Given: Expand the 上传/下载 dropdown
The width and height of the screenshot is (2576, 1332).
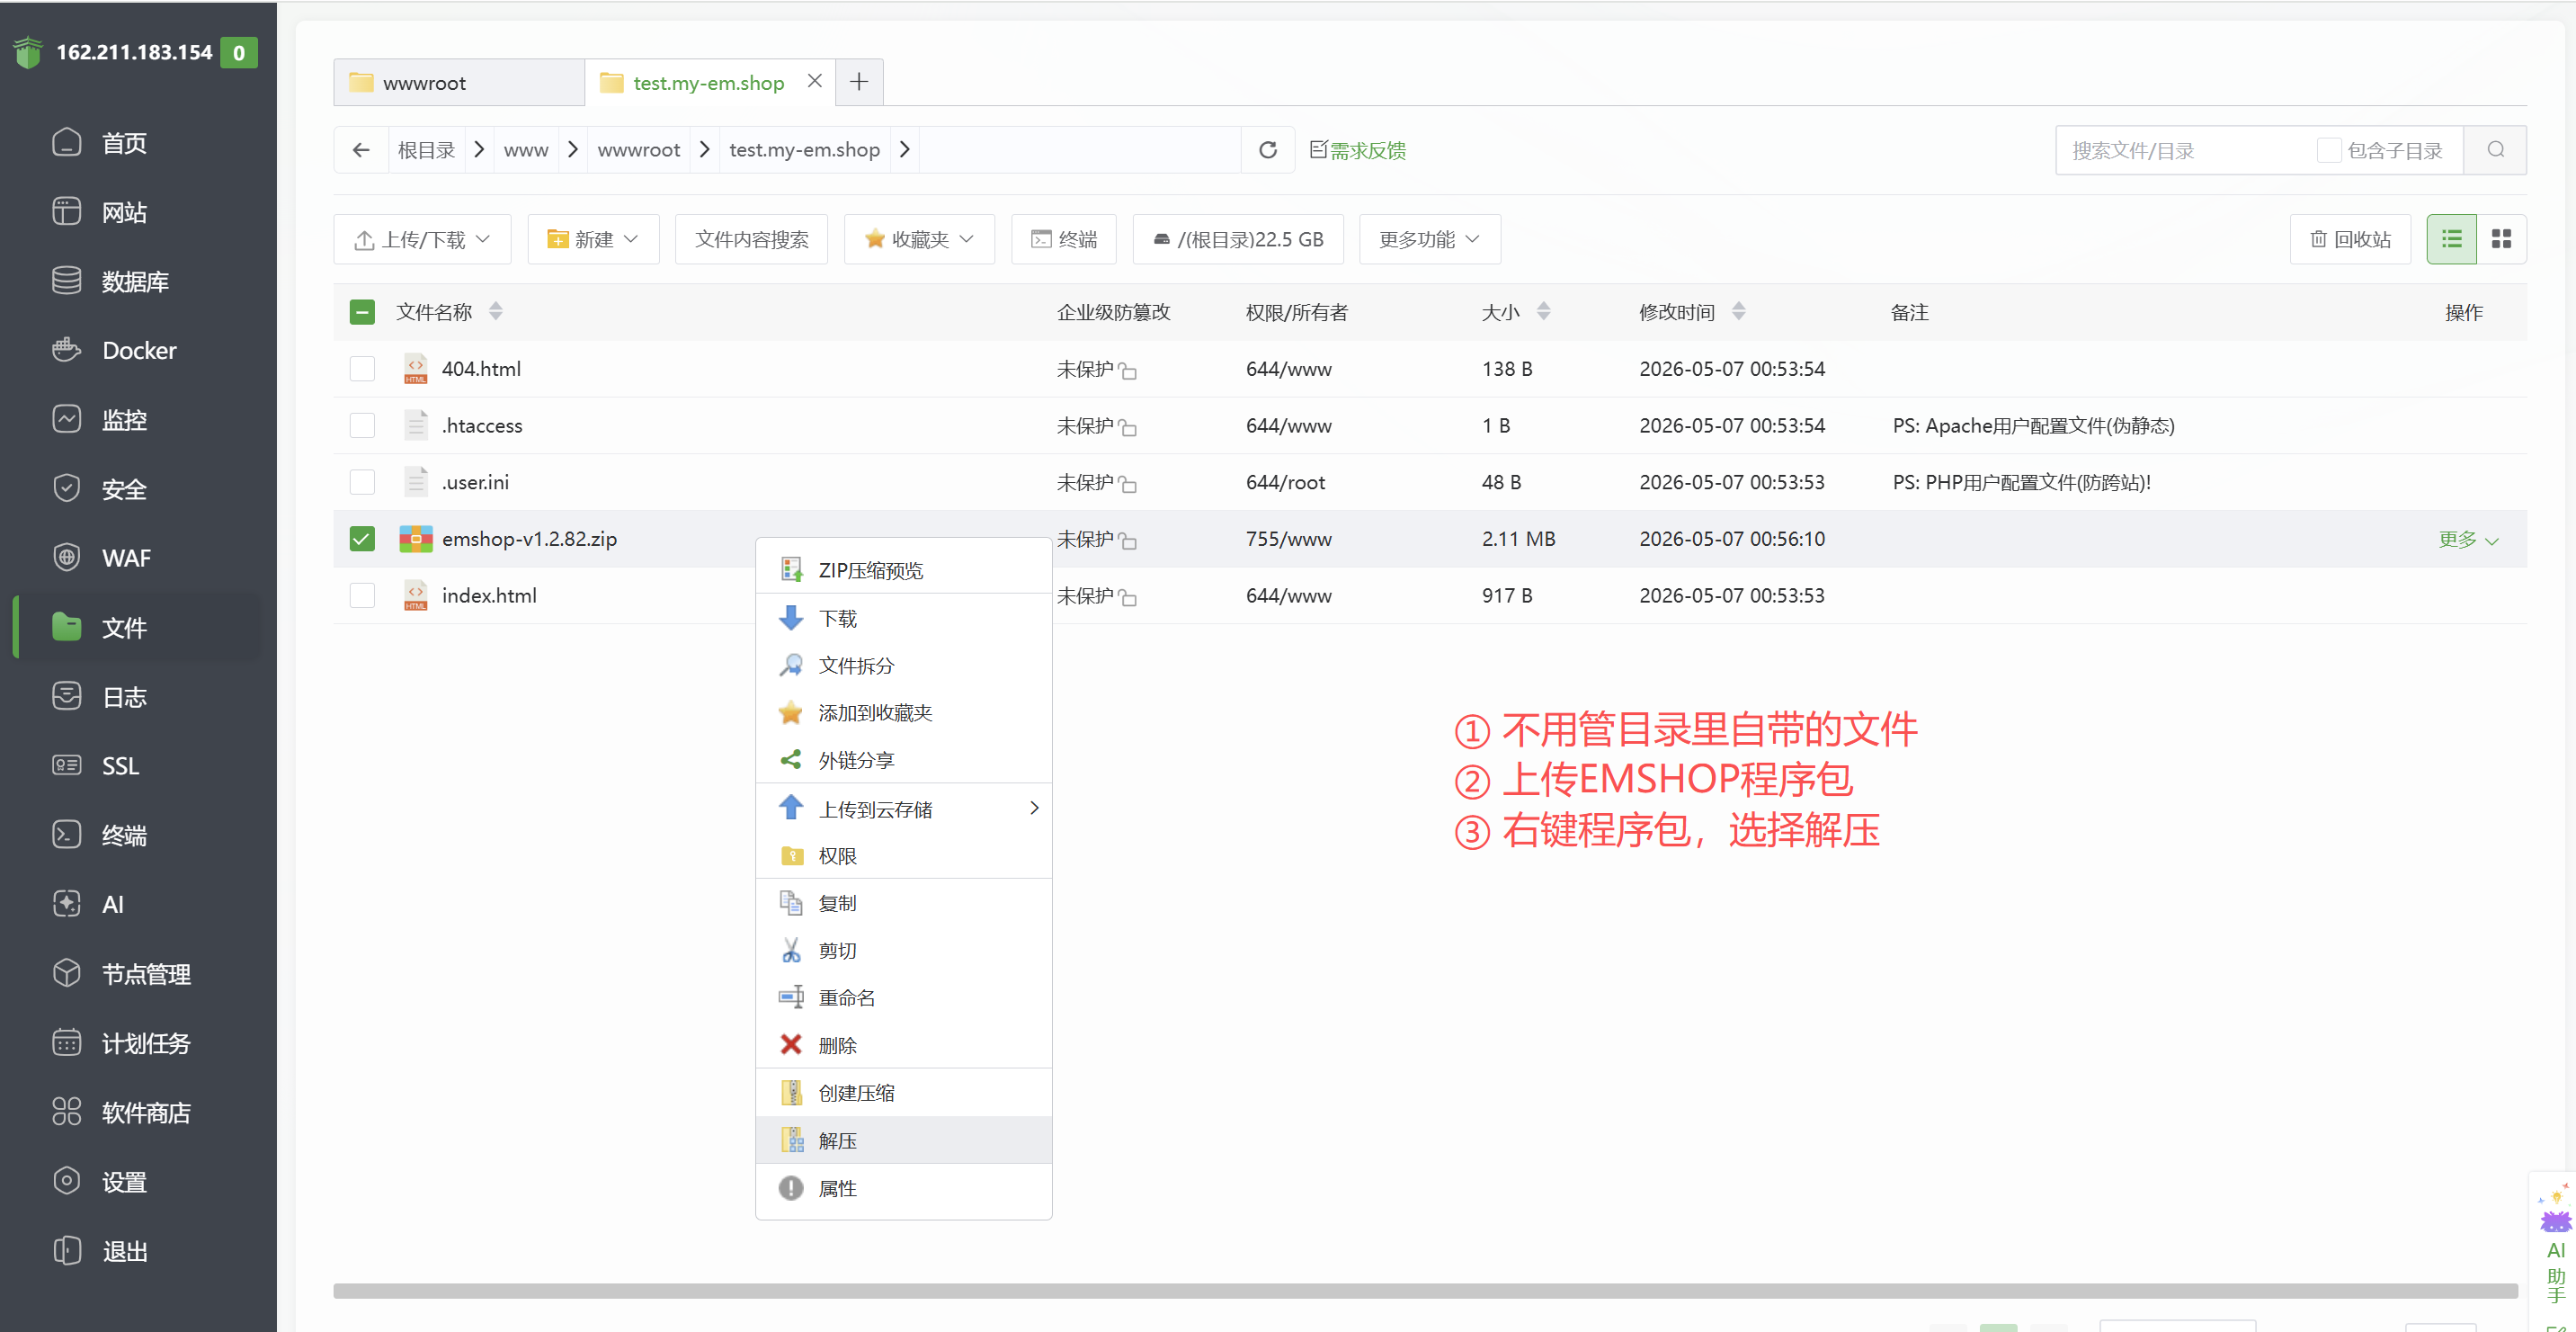Looking at the screenshot, I should pyautogui.click(x=422, y=239).
